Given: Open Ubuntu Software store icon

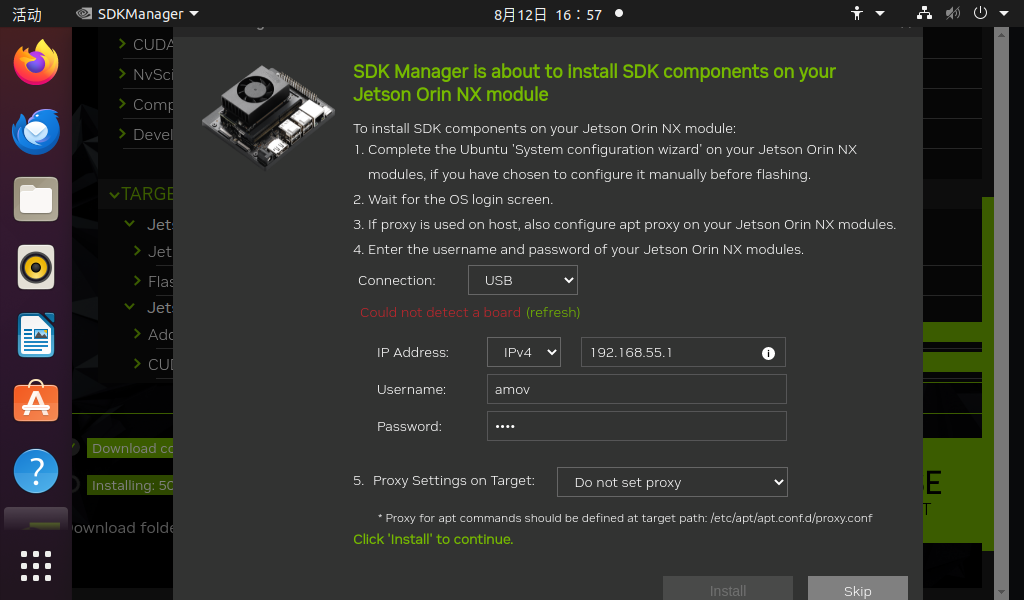Looking at the screenshot, I should tap(36, 402).
